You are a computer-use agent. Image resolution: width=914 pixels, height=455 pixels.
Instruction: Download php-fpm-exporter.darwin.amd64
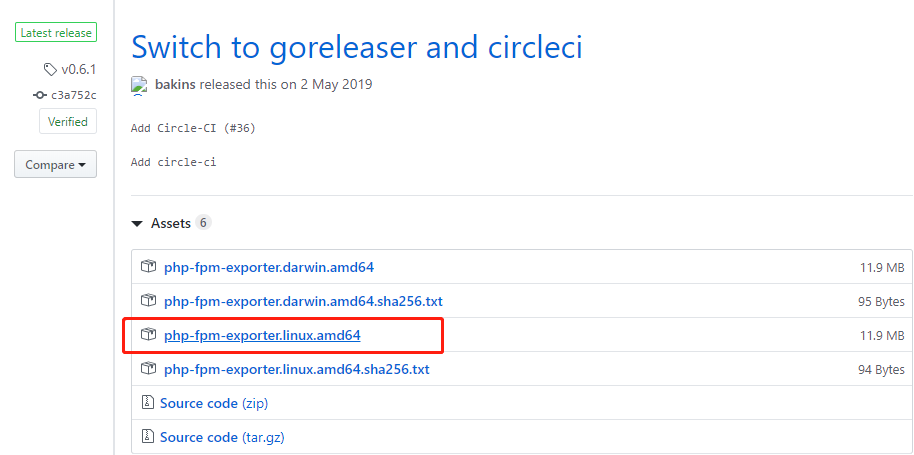269,268
